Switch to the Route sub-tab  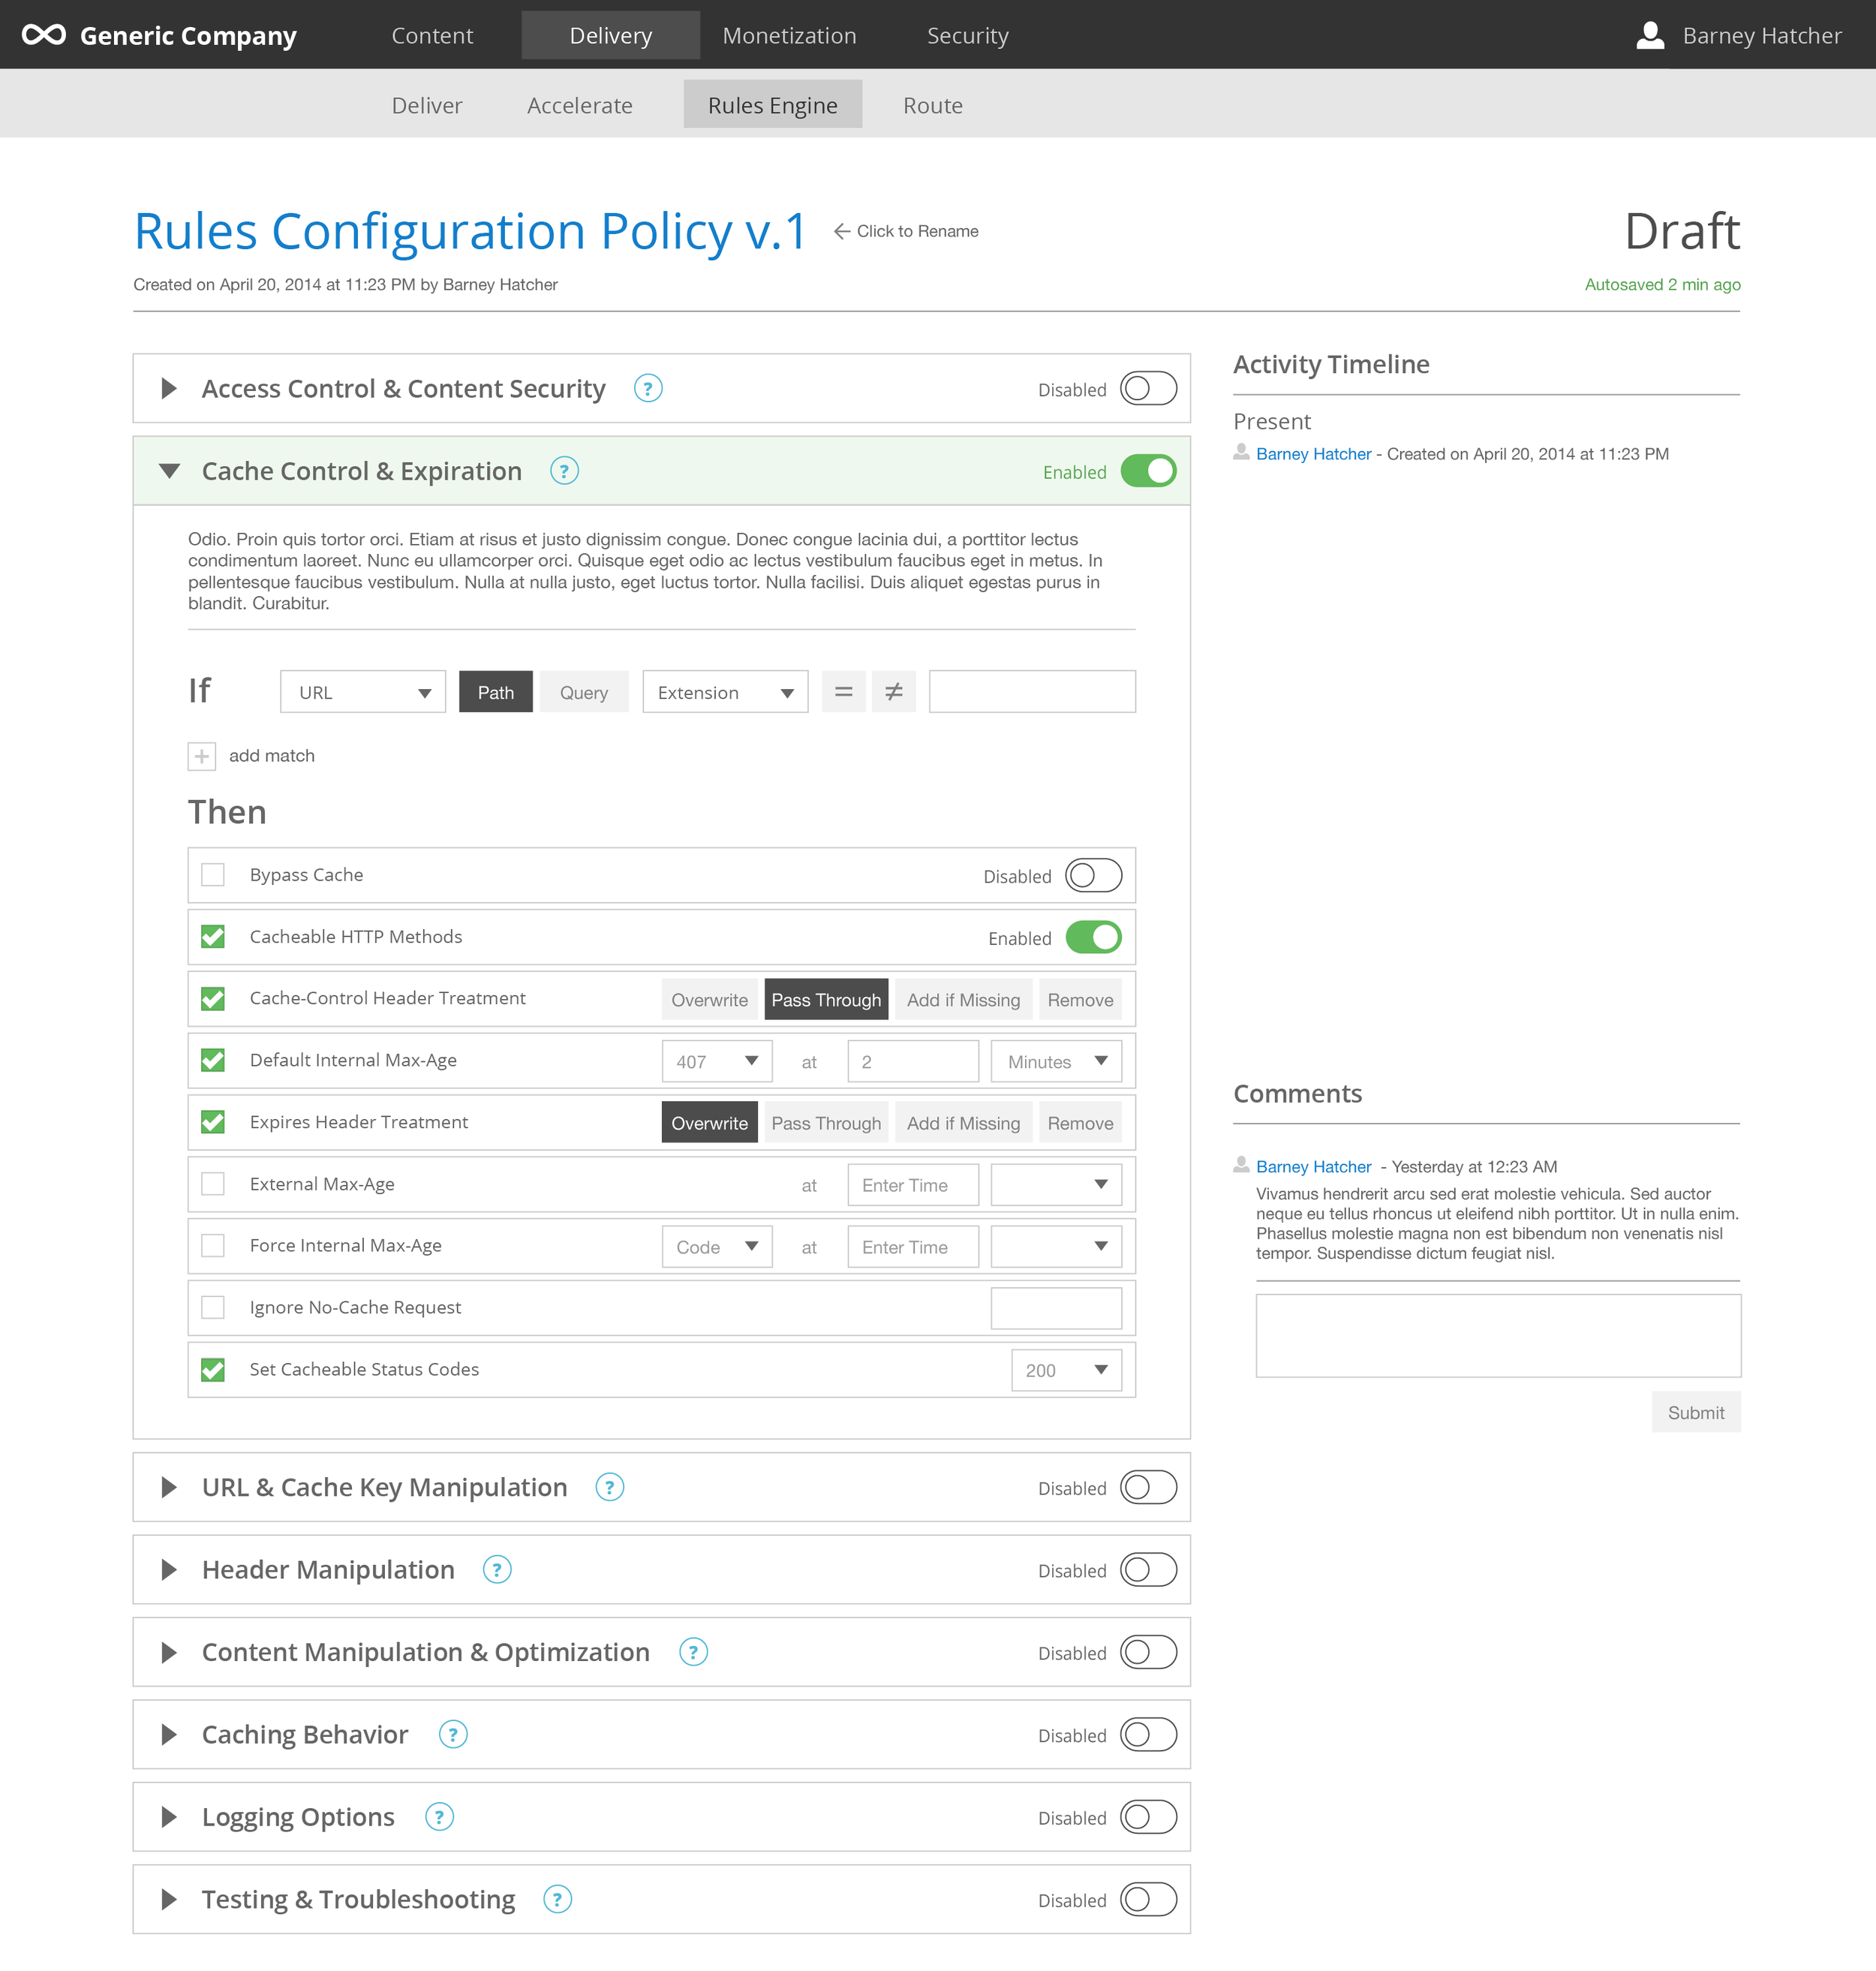(x=932, y=105)
